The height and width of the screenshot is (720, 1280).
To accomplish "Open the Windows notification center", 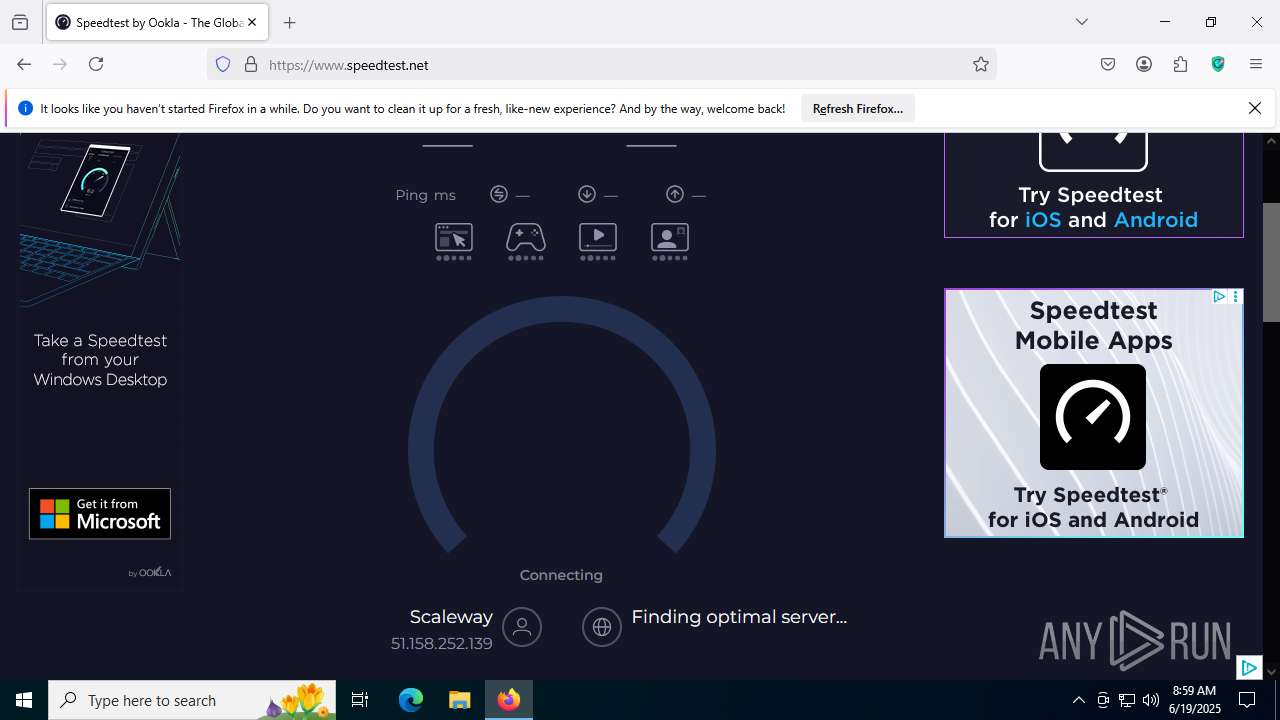I will [1247, 700].
